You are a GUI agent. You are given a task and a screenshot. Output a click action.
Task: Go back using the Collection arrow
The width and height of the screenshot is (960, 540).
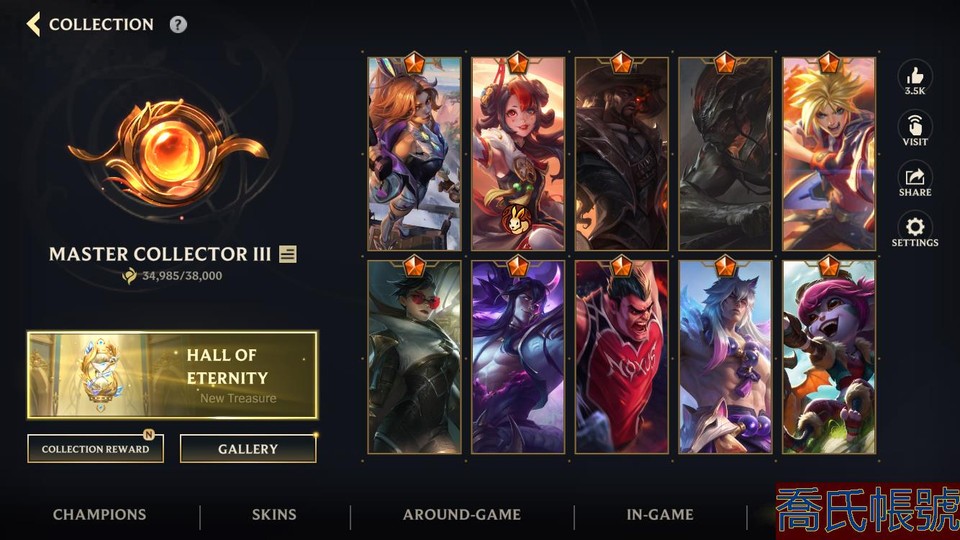34,24
